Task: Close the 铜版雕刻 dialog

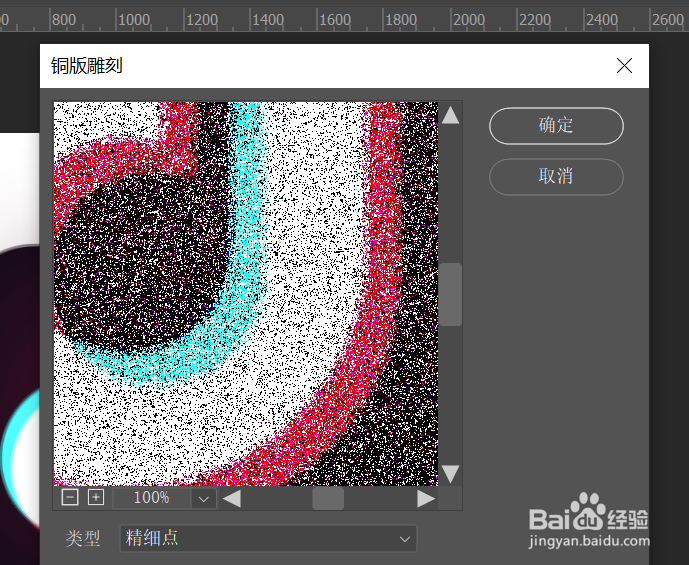Action: click(624, 66)
